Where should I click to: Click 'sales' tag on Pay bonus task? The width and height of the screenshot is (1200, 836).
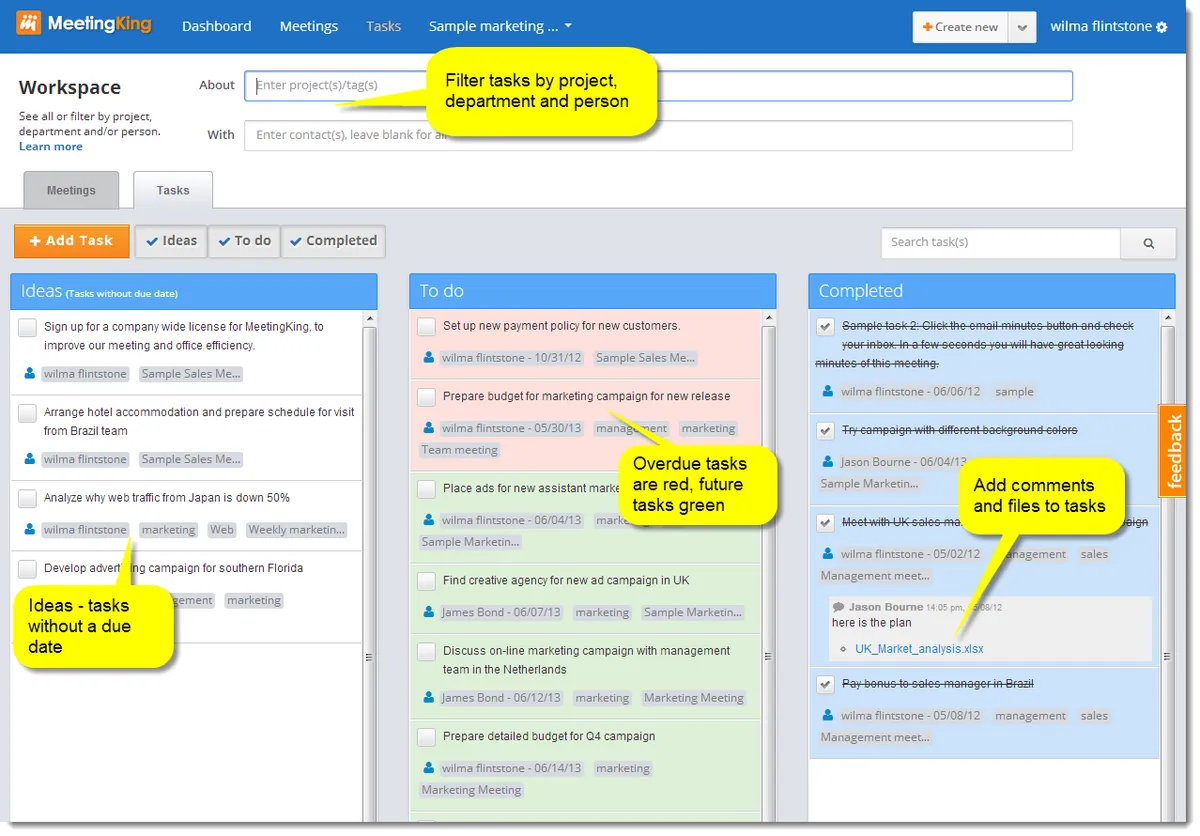tap(1094, 716)
